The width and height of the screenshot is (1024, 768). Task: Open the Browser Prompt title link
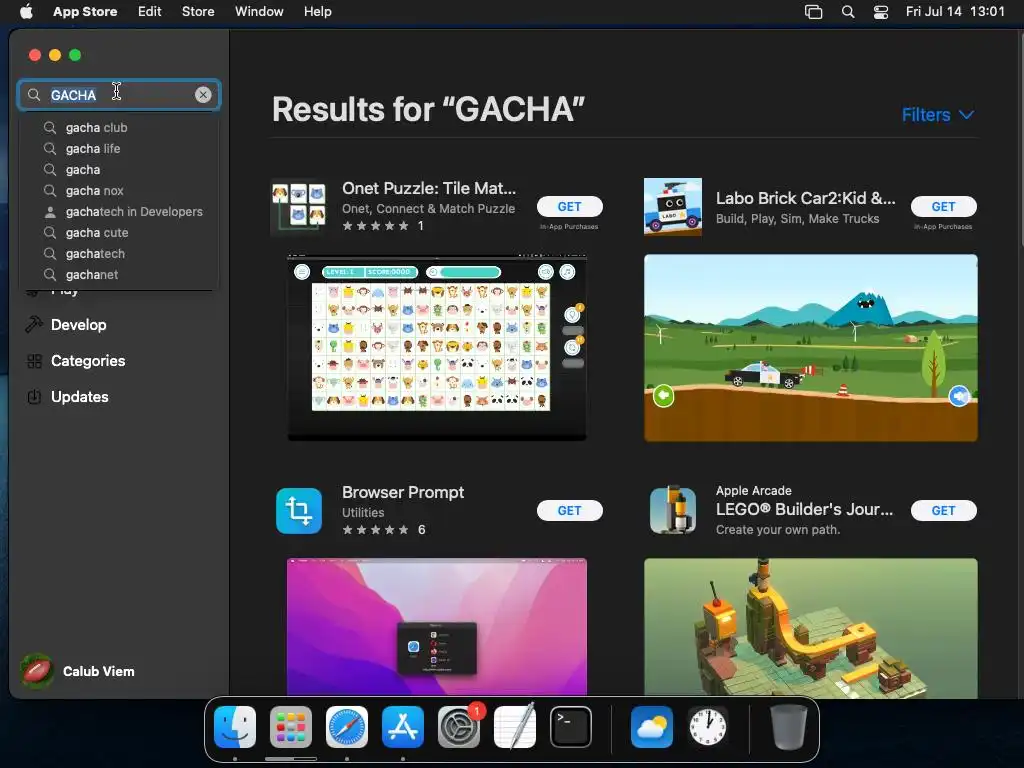pos(403,492)
